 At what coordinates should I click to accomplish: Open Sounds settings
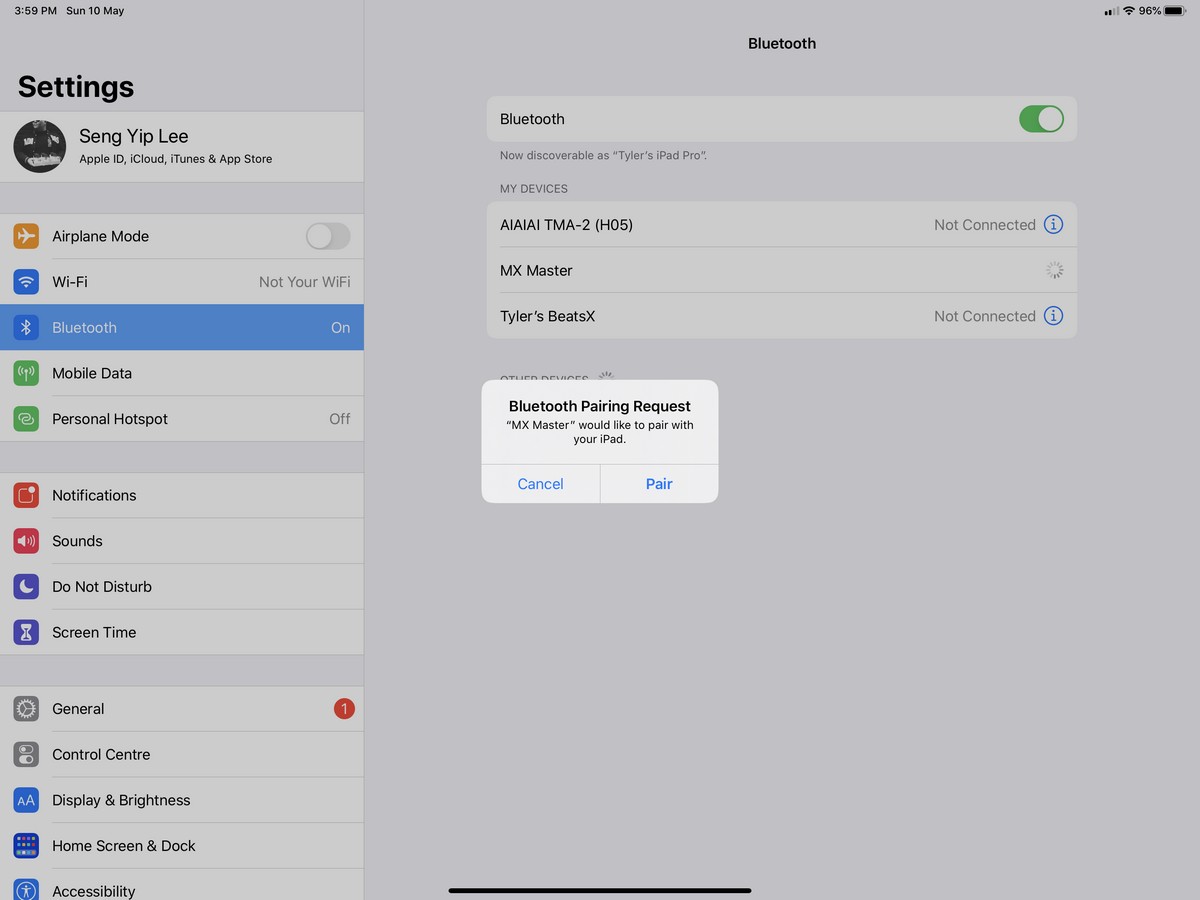182,541
